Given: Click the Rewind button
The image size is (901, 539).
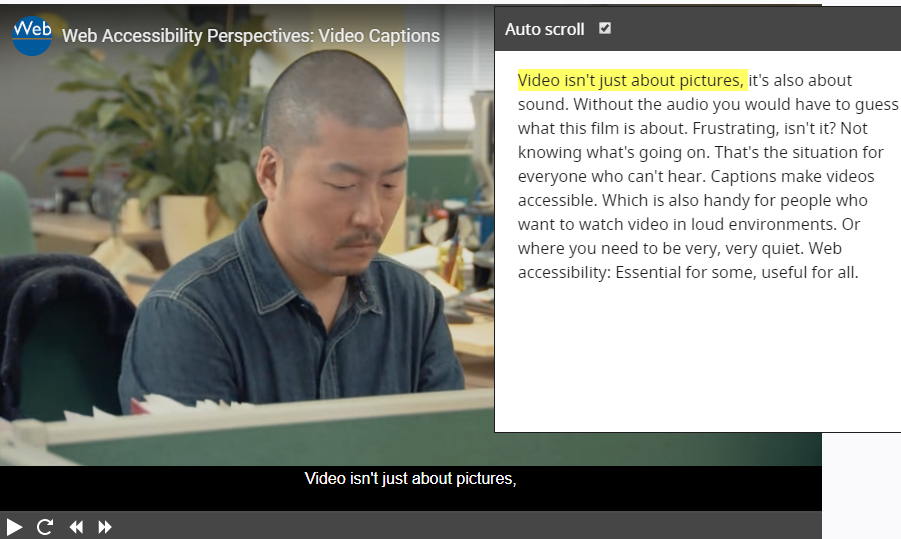Looking at the screenshot, I should point(76,527).
